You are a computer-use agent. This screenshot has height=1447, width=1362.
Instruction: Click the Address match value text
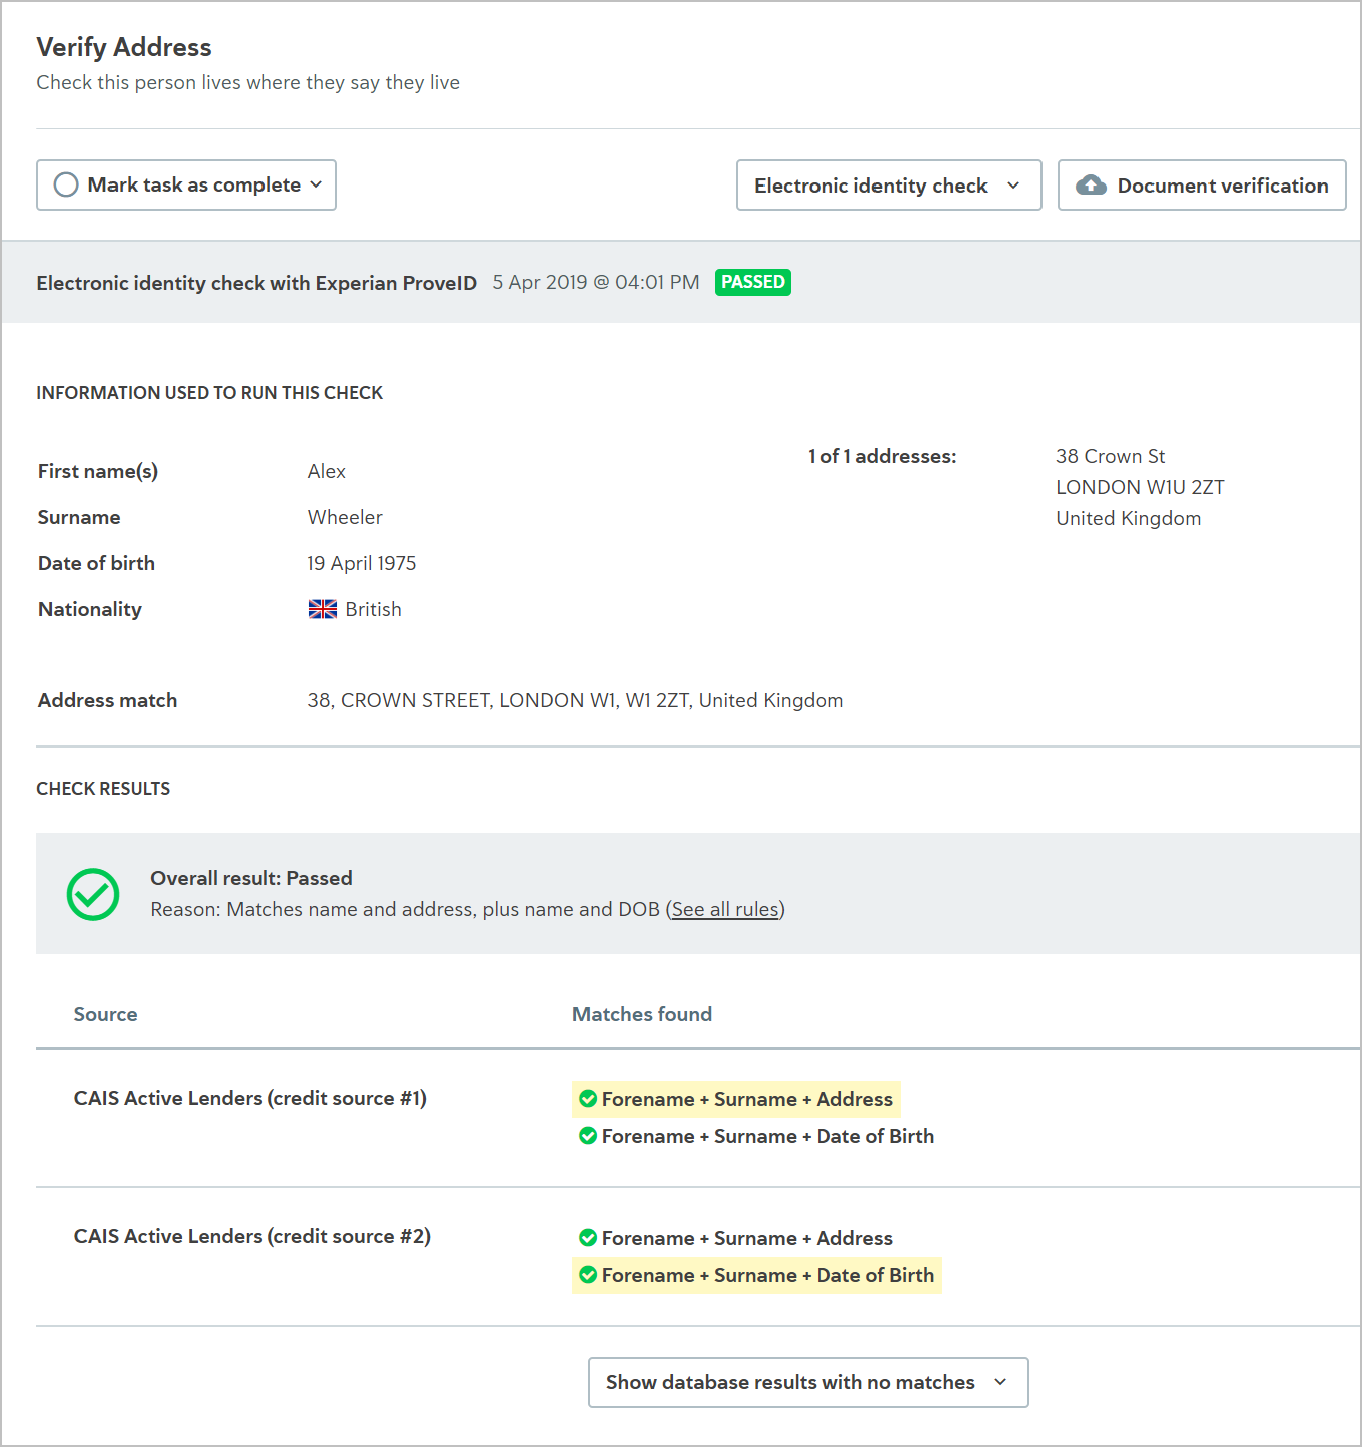pyautogui.click(x=575, y=700)
